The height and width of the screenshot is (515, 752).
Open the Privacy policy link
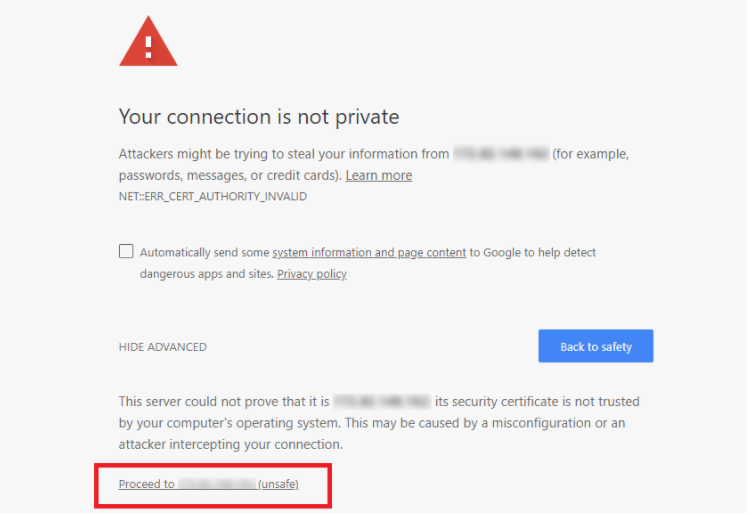(312, 274)
